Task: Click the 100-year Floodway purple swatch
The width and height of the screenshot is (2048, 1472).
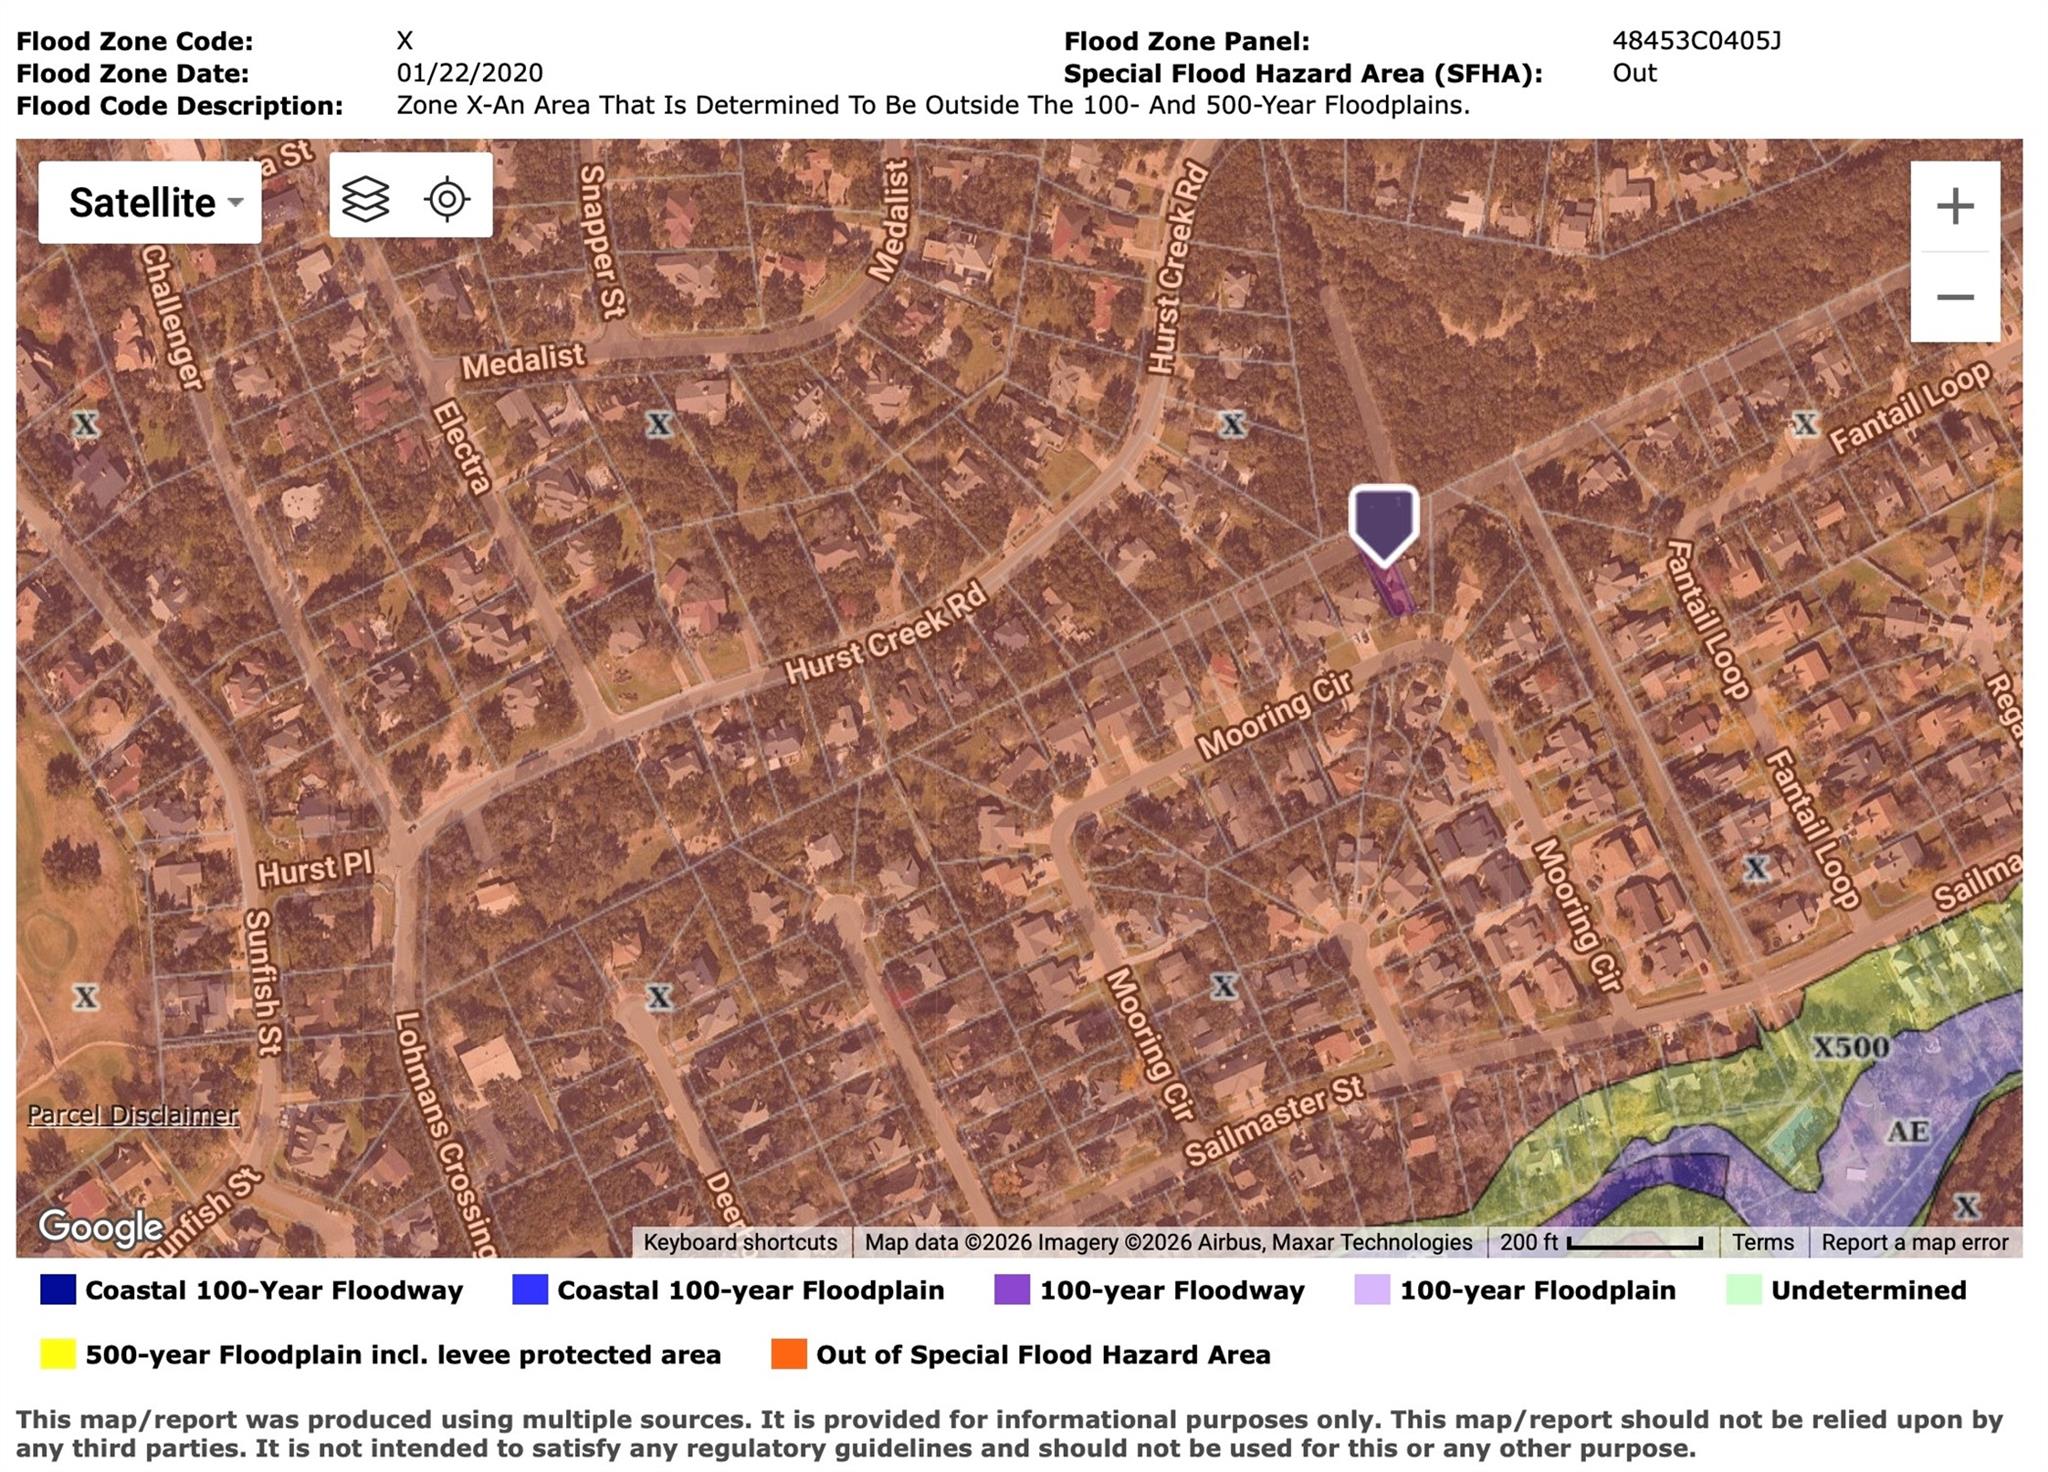Action: pyautogui.click(x=1012, y=1290)
